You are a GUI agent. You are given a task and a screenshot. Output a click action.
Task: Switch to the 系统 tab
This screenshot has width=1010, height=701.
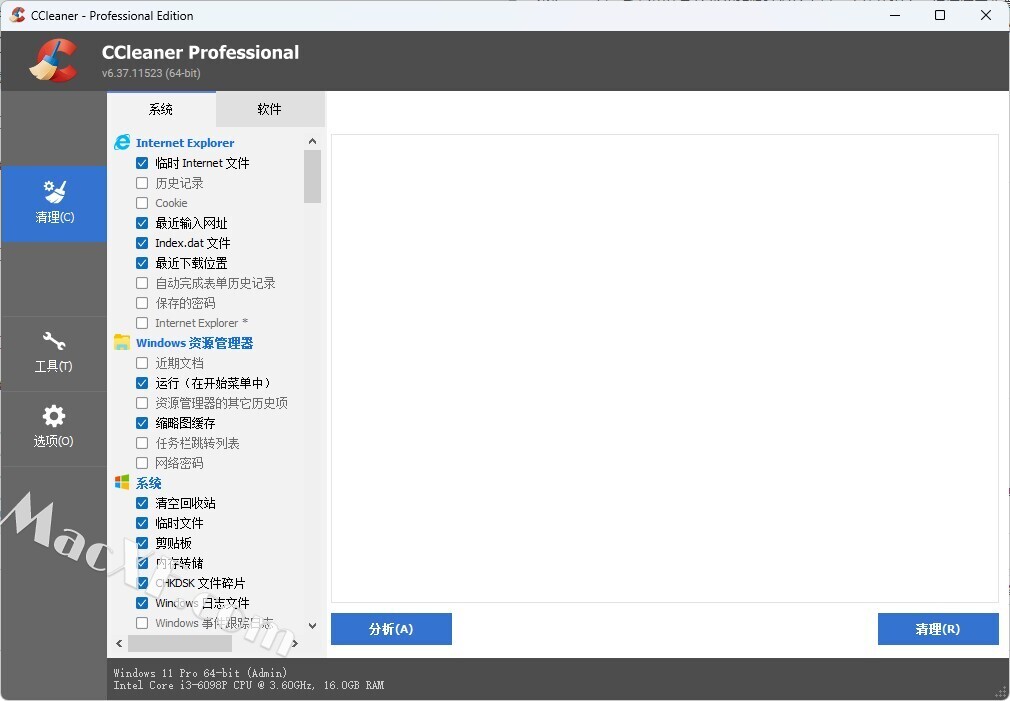[x=161, y=109]
